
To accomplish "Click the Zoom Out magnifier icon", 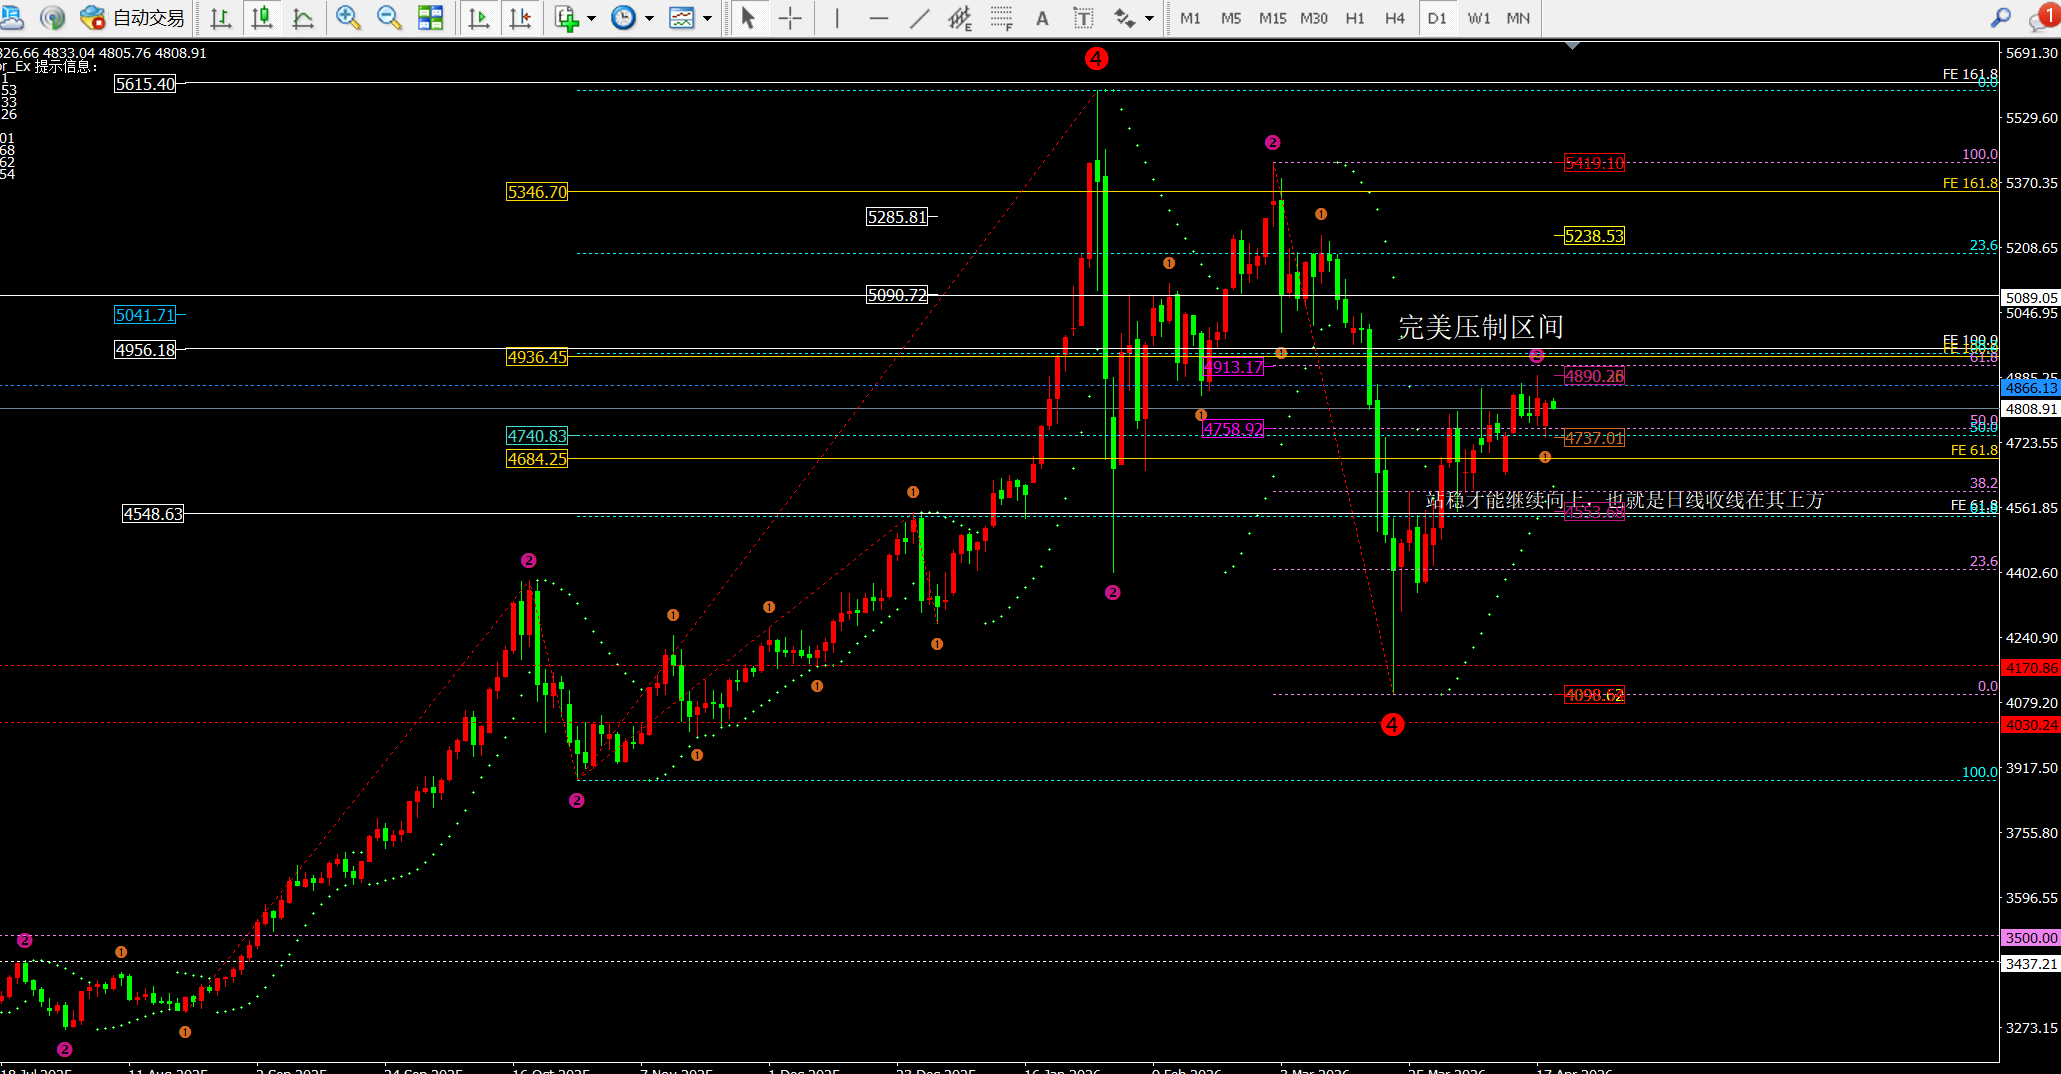I will 388,18.
